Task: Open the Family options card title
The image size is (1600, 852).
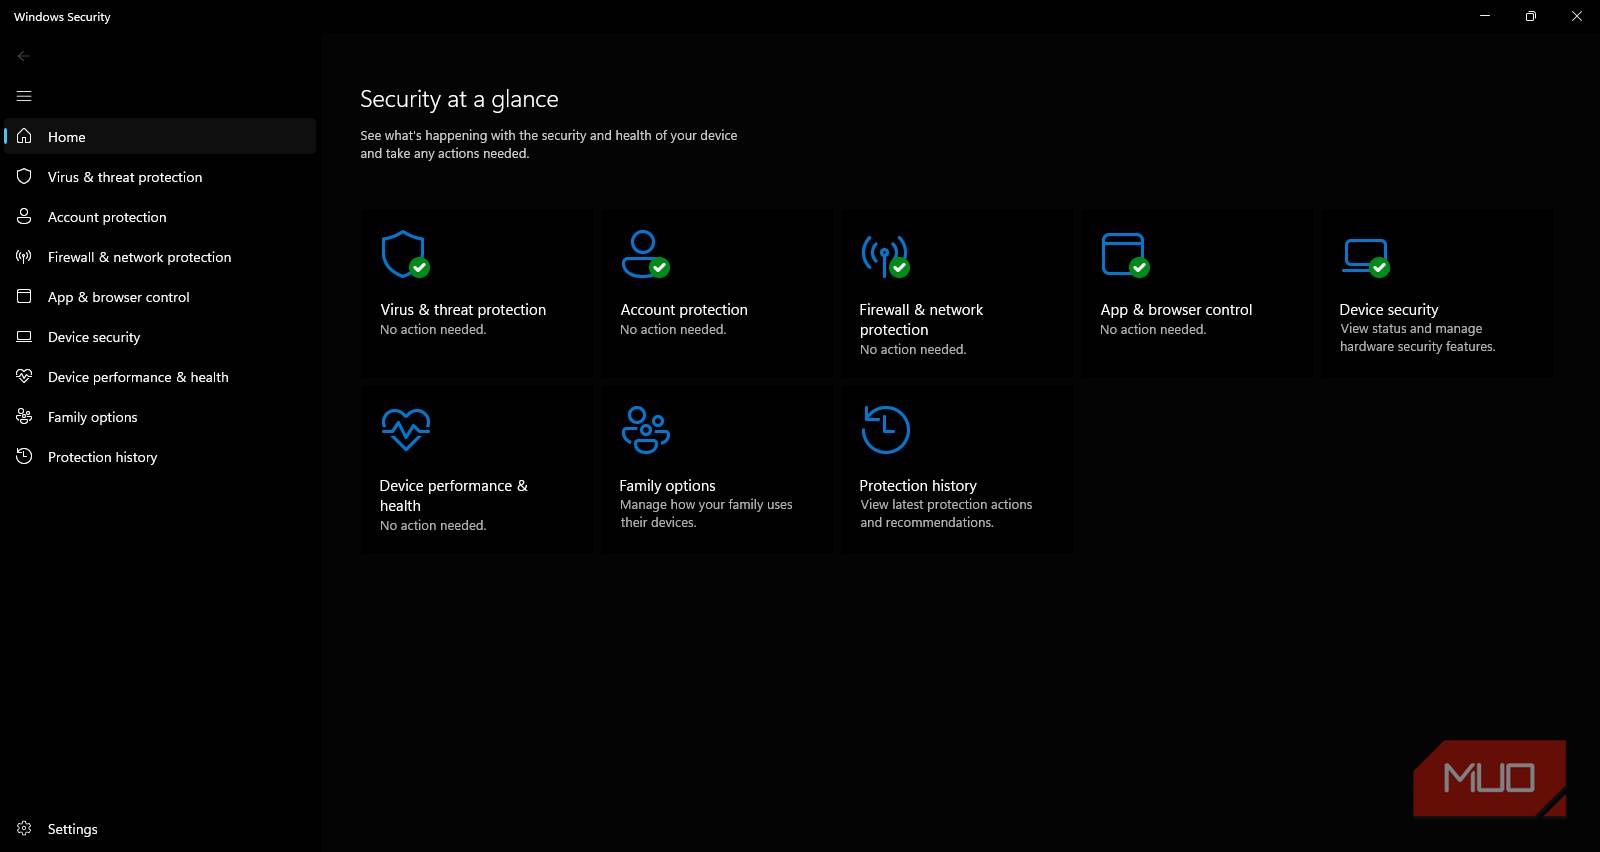Action: pyautogui.click(x=667, y=486)
